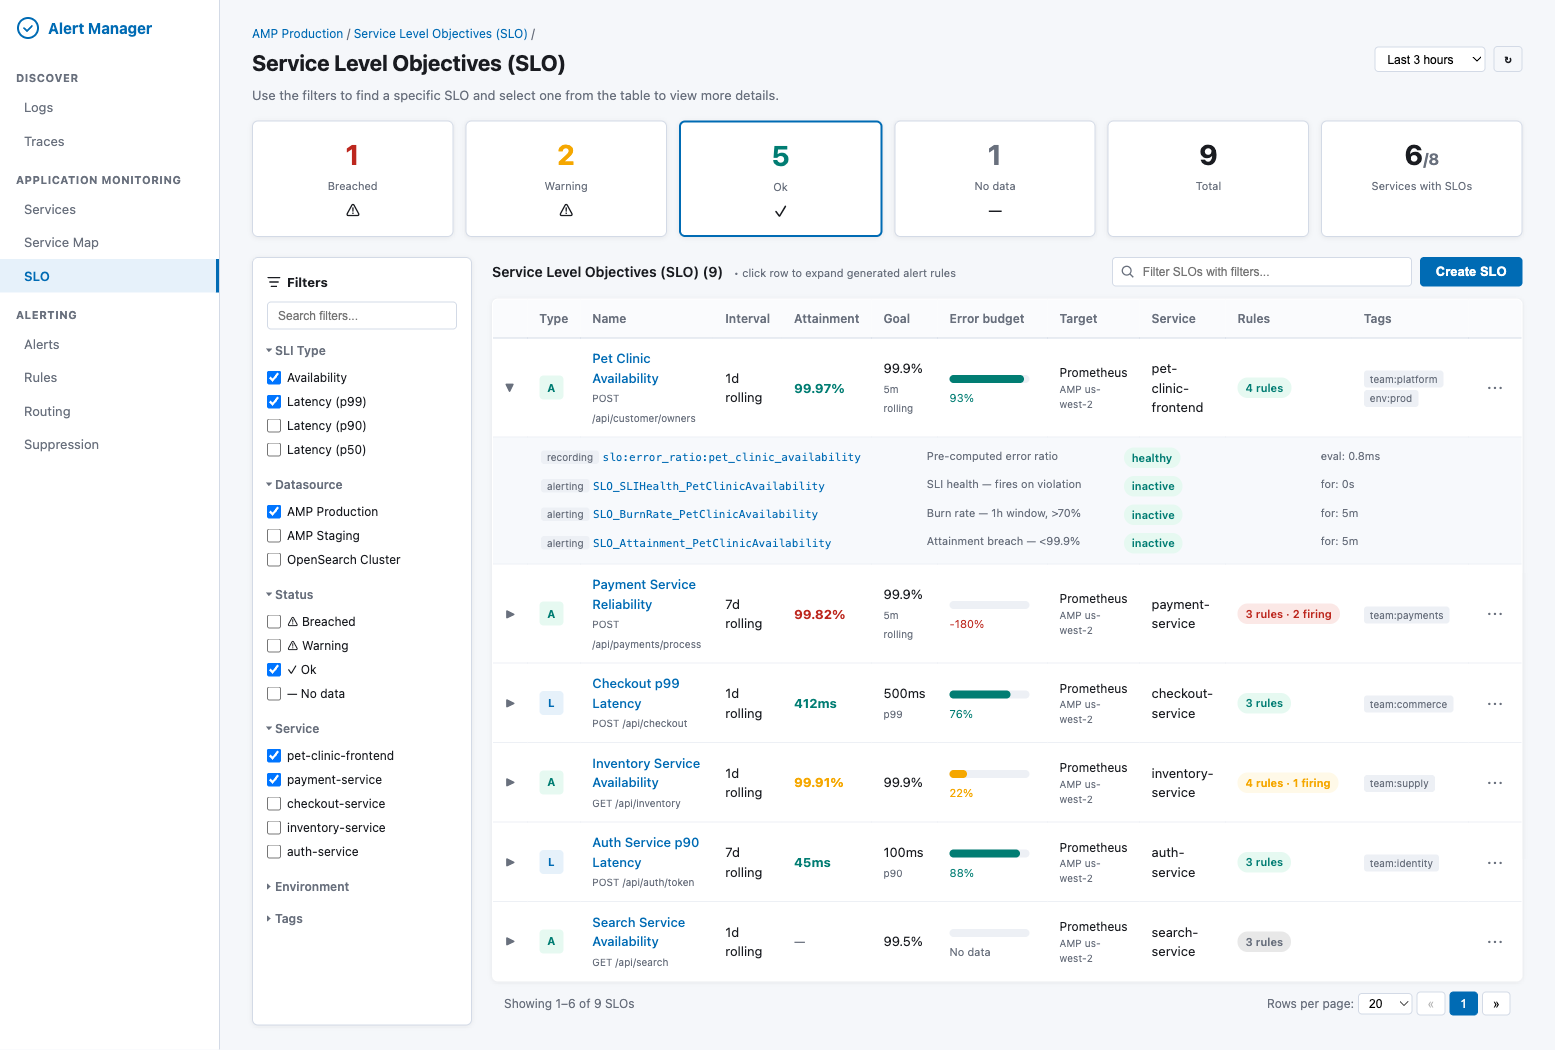
Task: Enable the AMP Staging datasource filter
Action: [274, 535]
